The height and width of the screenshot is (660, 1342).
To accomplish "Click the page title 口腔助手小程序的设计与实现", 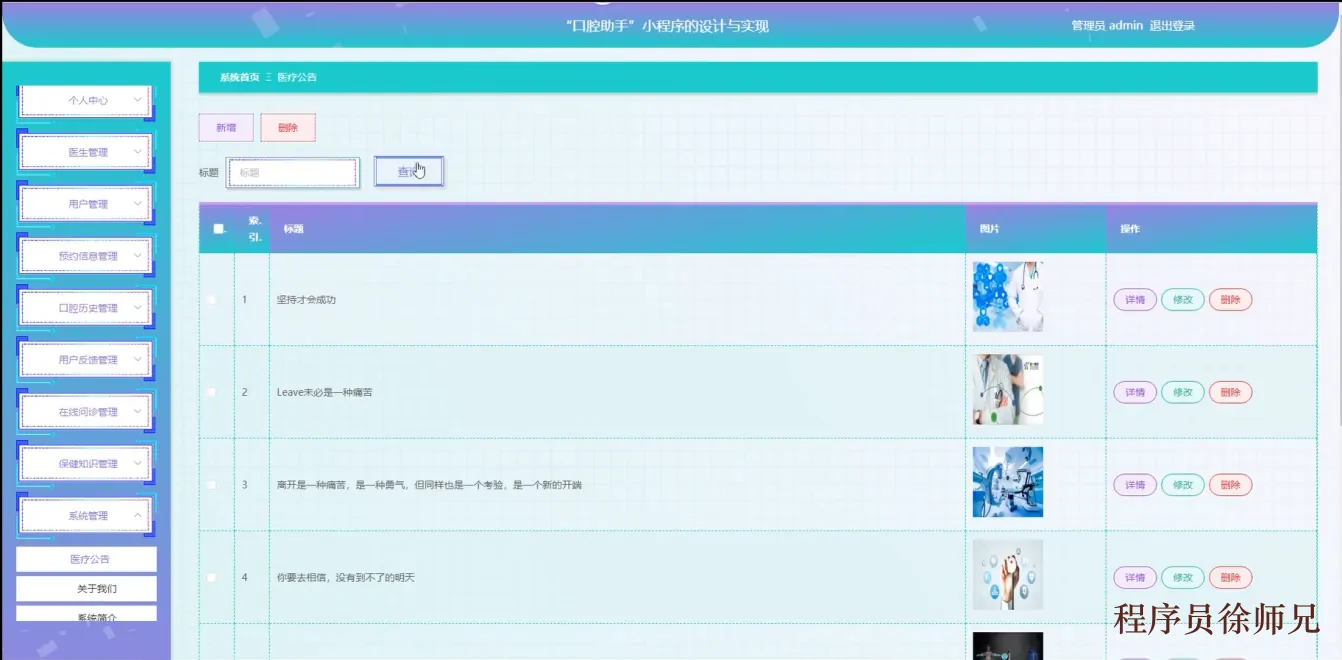I will pos(667,26).
